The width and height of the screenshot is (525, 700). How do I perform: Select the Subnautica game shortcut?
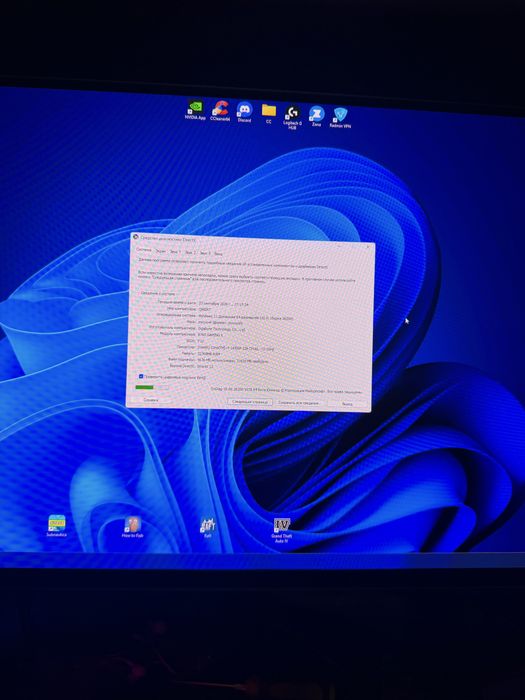point(57,525)
